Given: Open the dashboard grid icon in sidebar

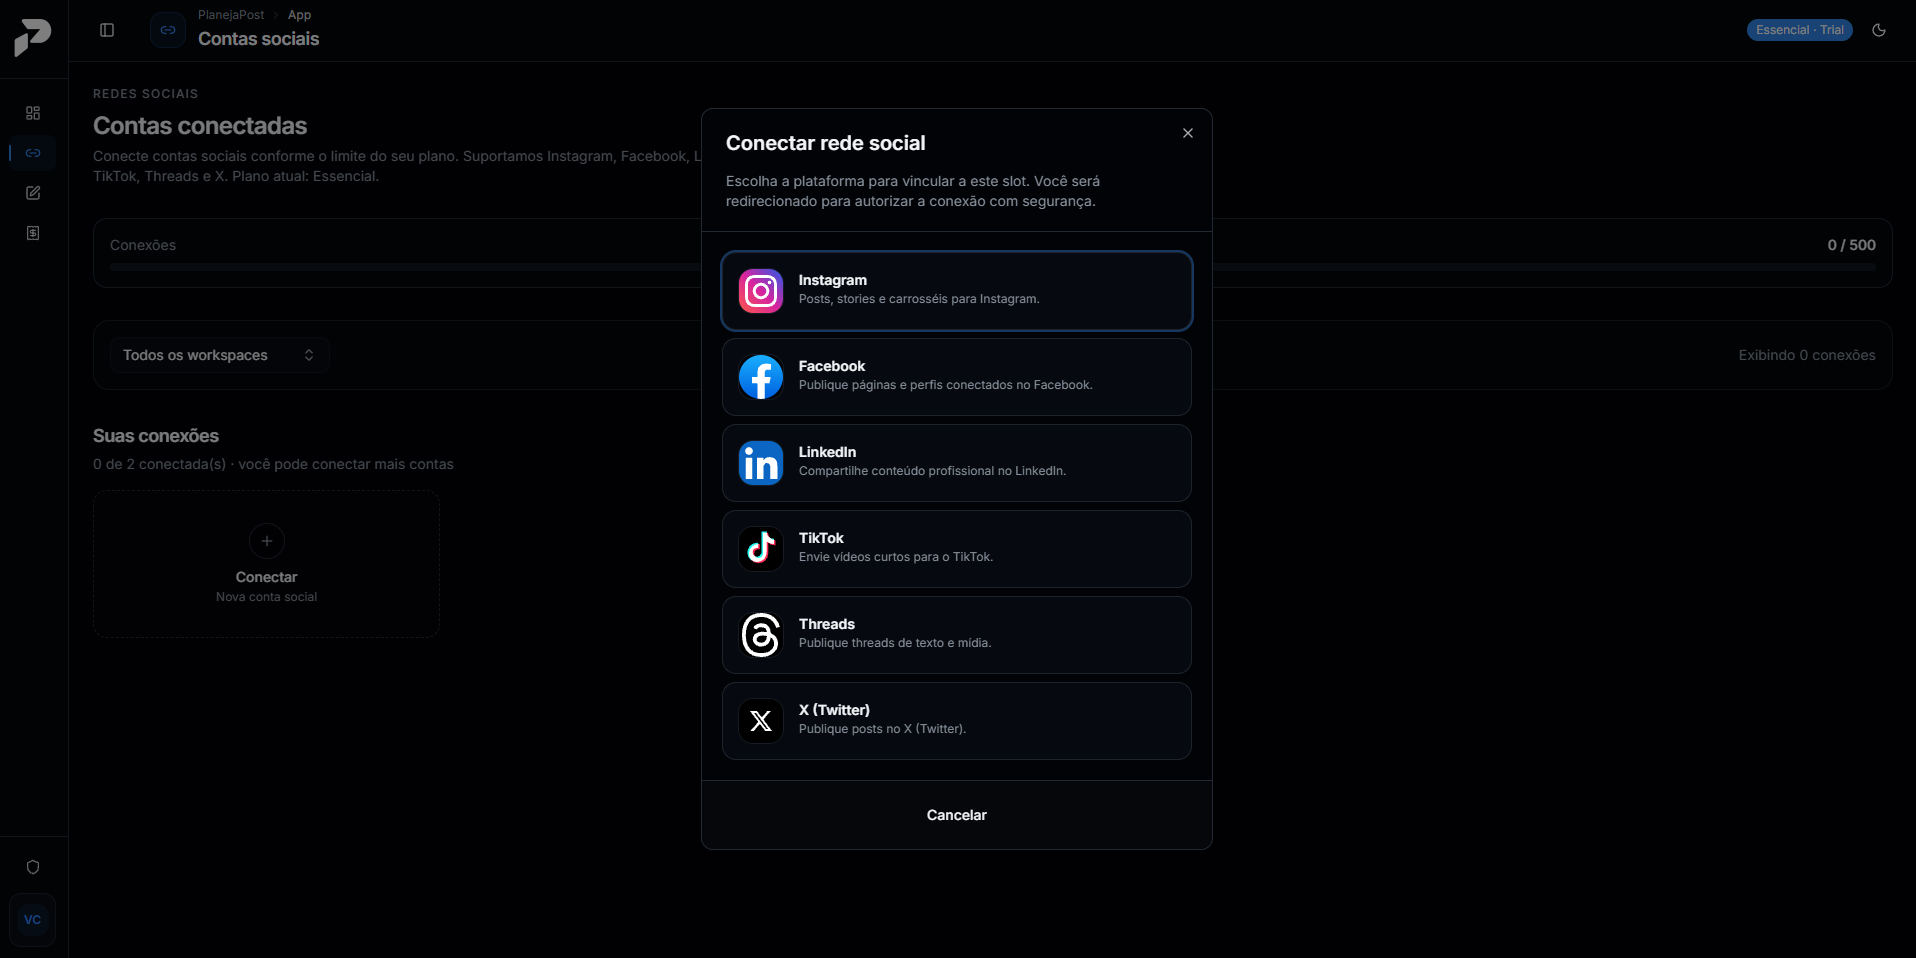Looking at the screenshot, I should [33, 113].
